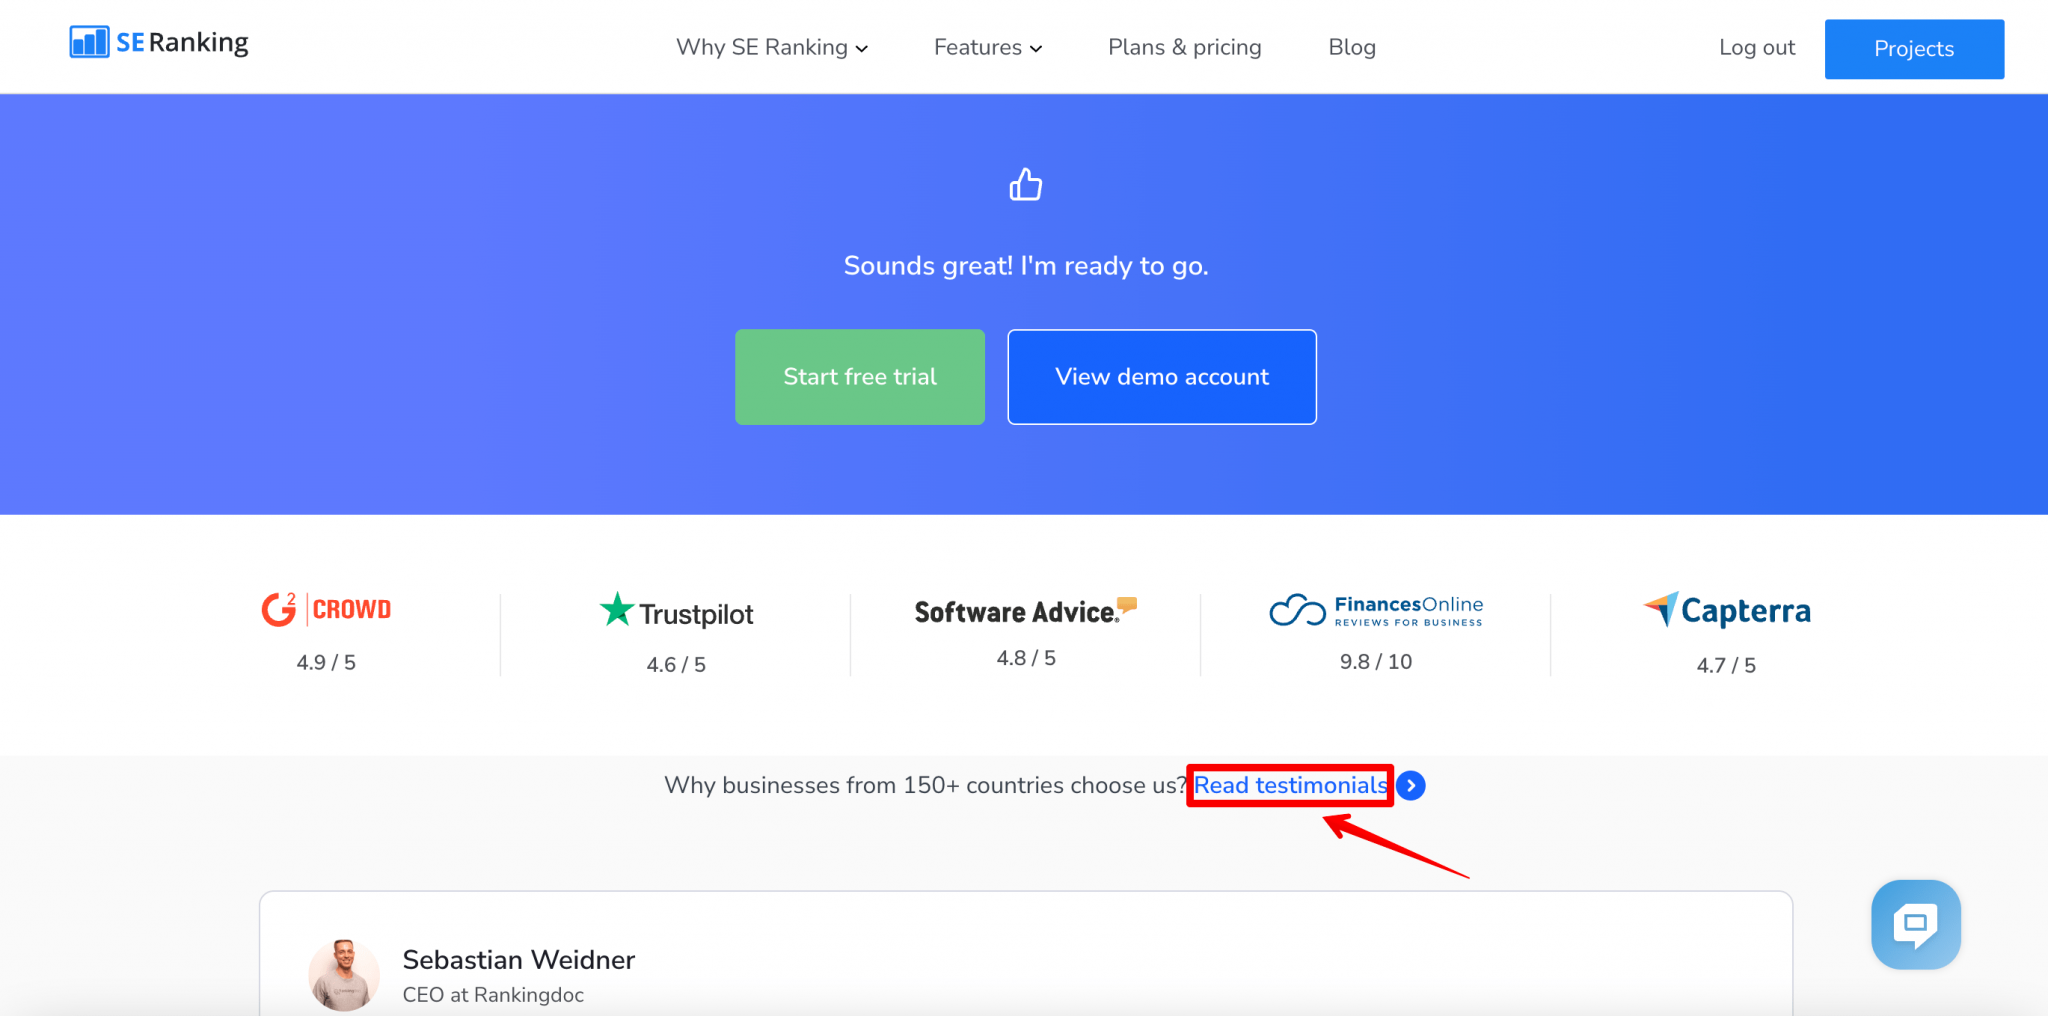Open the chat support widget
This screenshot has height=1016, width=2048.
(x=1915, y=924)
